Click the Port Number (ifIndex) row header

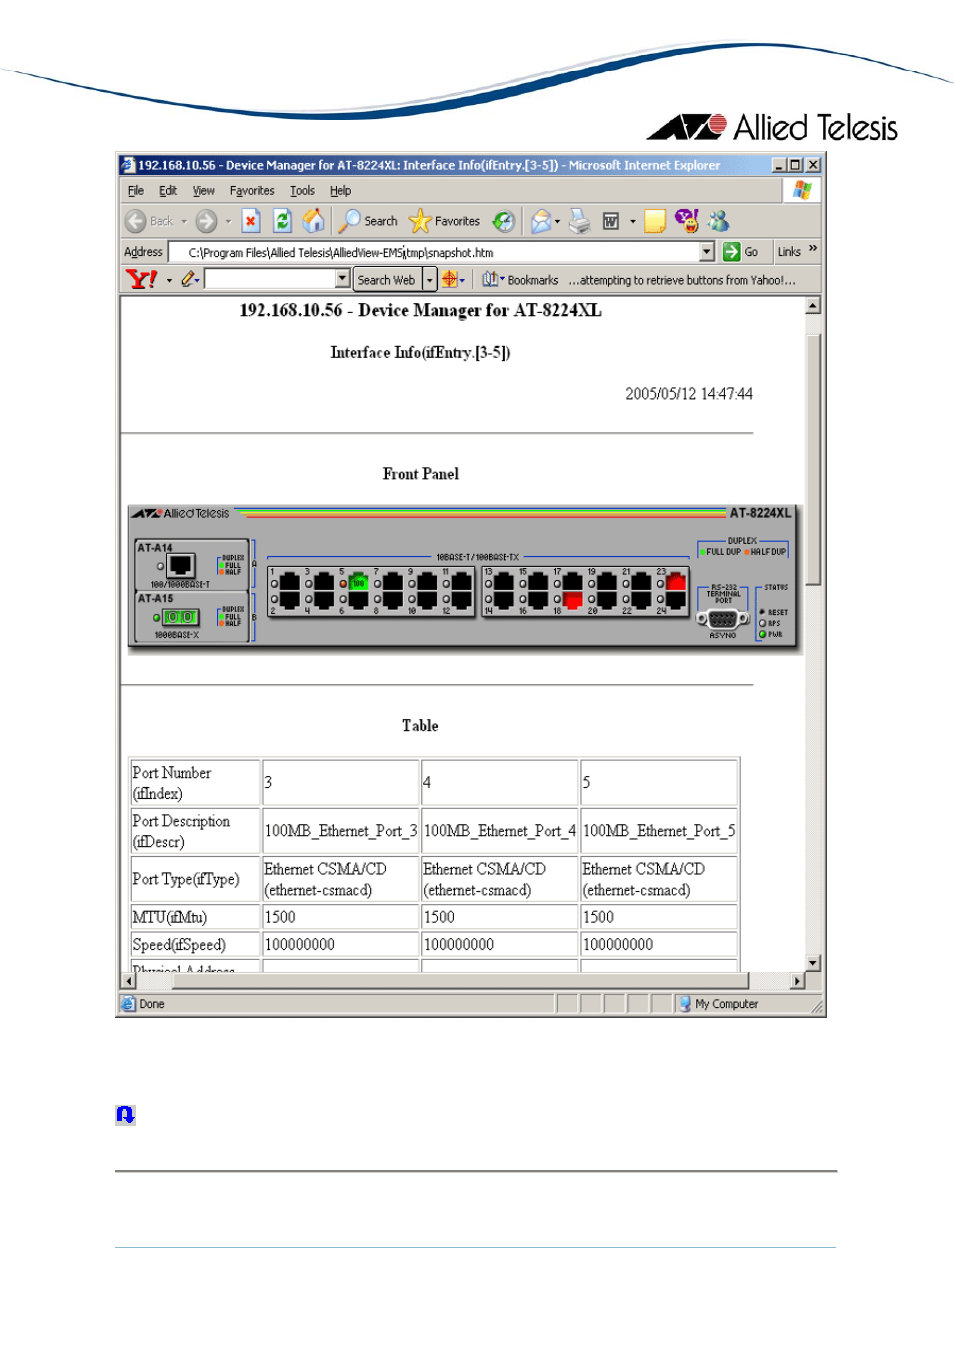(x=195, y=783)
